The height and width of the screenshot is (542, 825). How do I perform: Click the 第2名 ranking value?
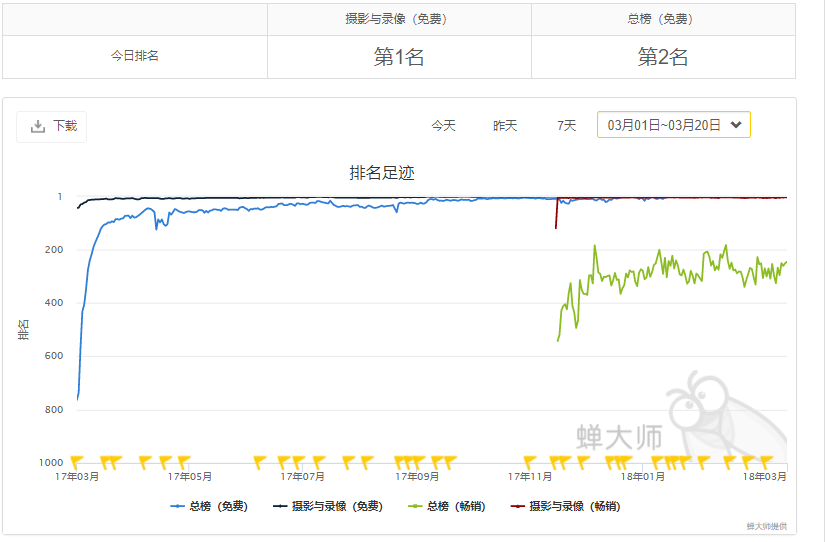click(663, 57)
